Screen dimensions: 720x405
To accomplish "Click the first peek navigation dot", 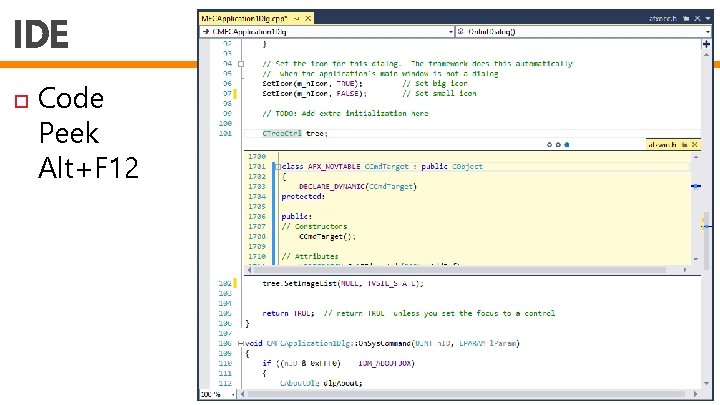I will 549,145.
